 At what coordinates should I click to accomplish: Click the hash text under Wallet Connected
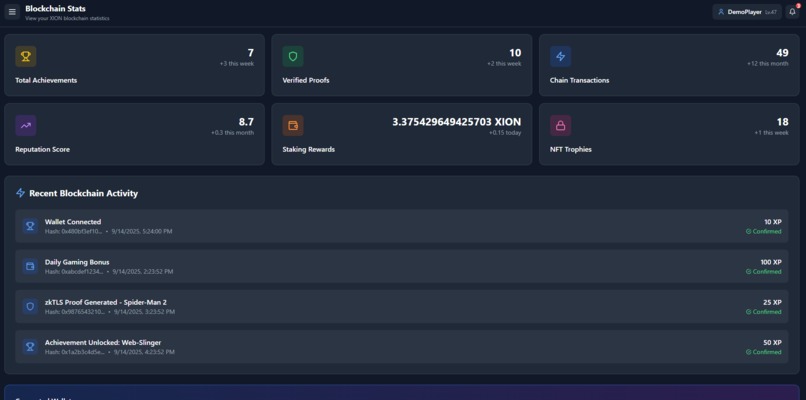[74, 231]
